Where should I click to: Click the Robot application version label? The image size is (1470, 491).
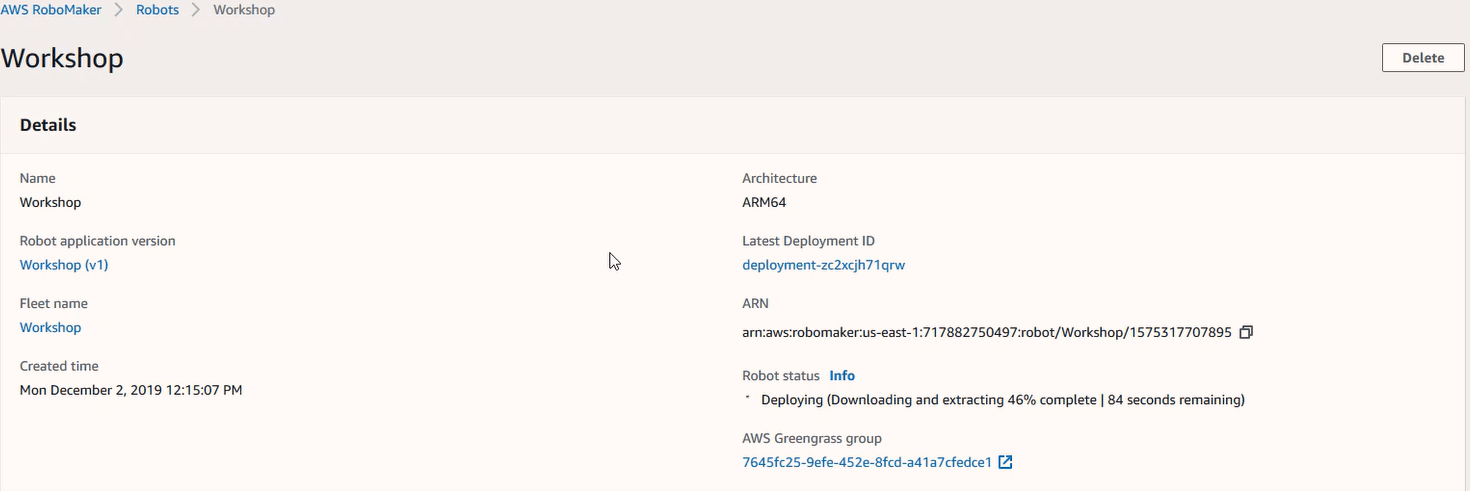[98, 241]
